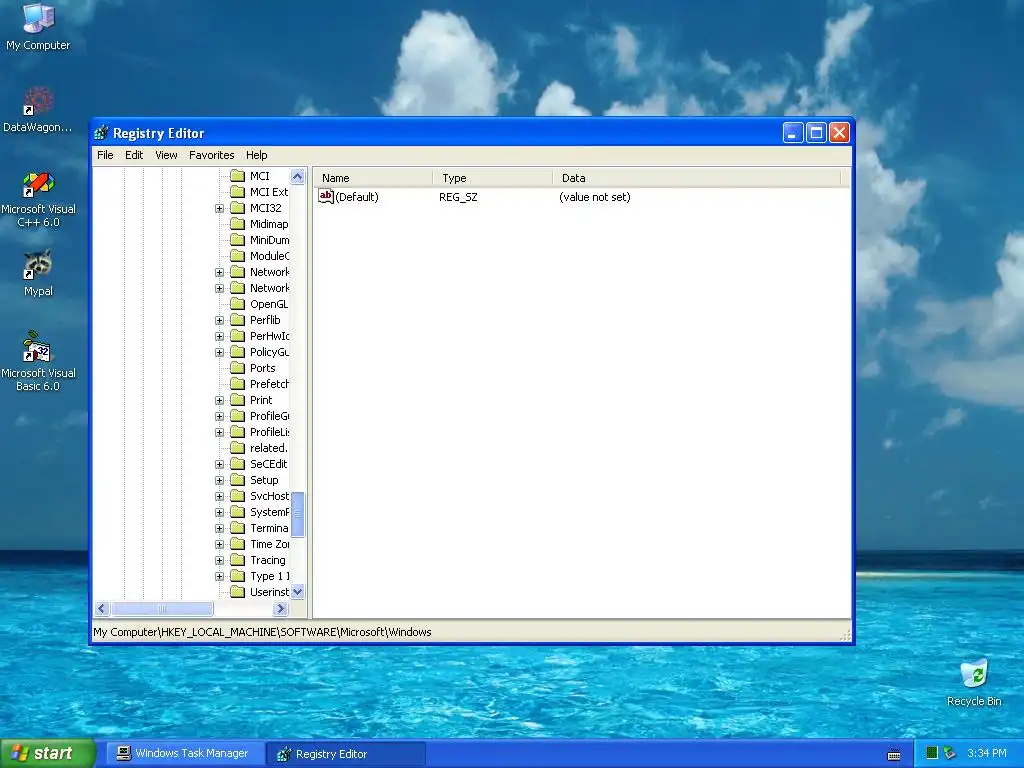Image resolution: width=1024 pixels, height=768 pixels.
Task: Click the green Task Manager tray icon
Action: click(932, 753)
